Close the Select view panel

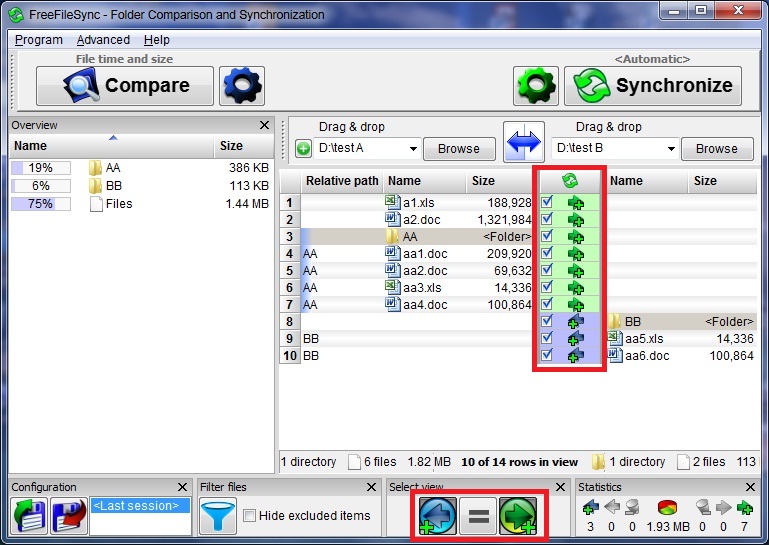pos(560,487)
